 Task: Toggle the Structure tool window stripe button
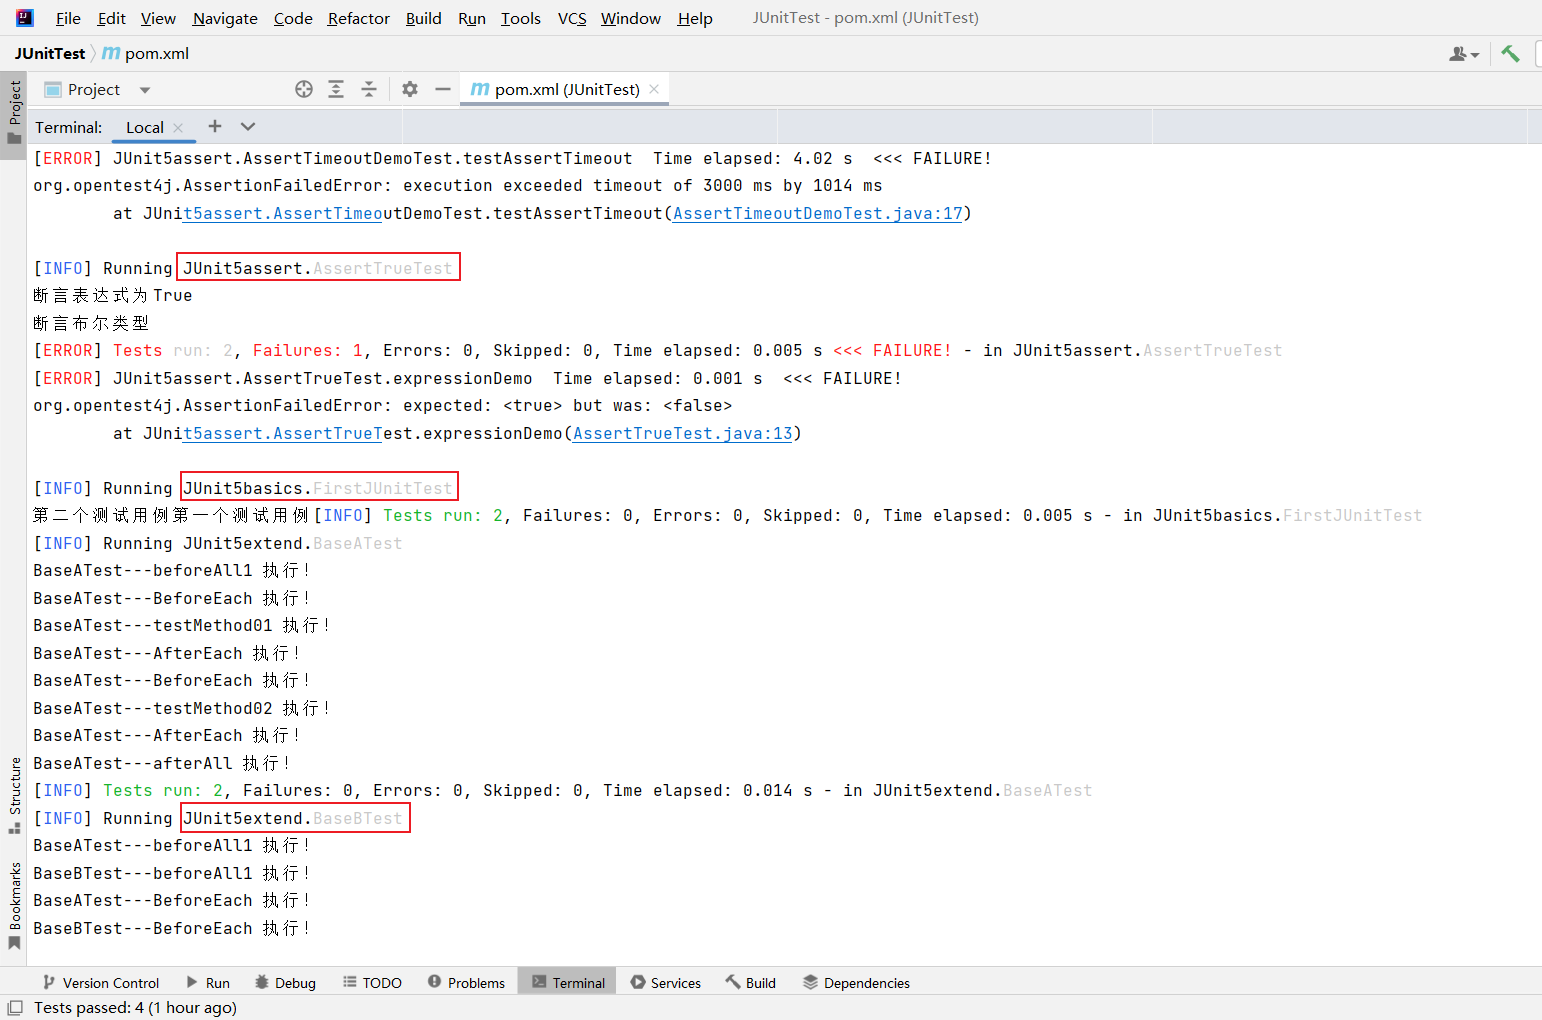tap(14, 795)
